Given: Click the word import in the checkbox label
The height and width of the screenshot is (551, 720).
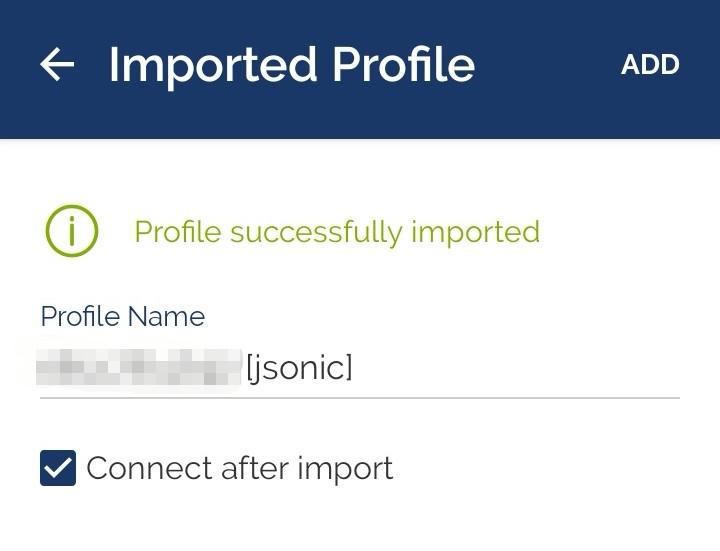Looking at the screenshot, I should point(345,469).
